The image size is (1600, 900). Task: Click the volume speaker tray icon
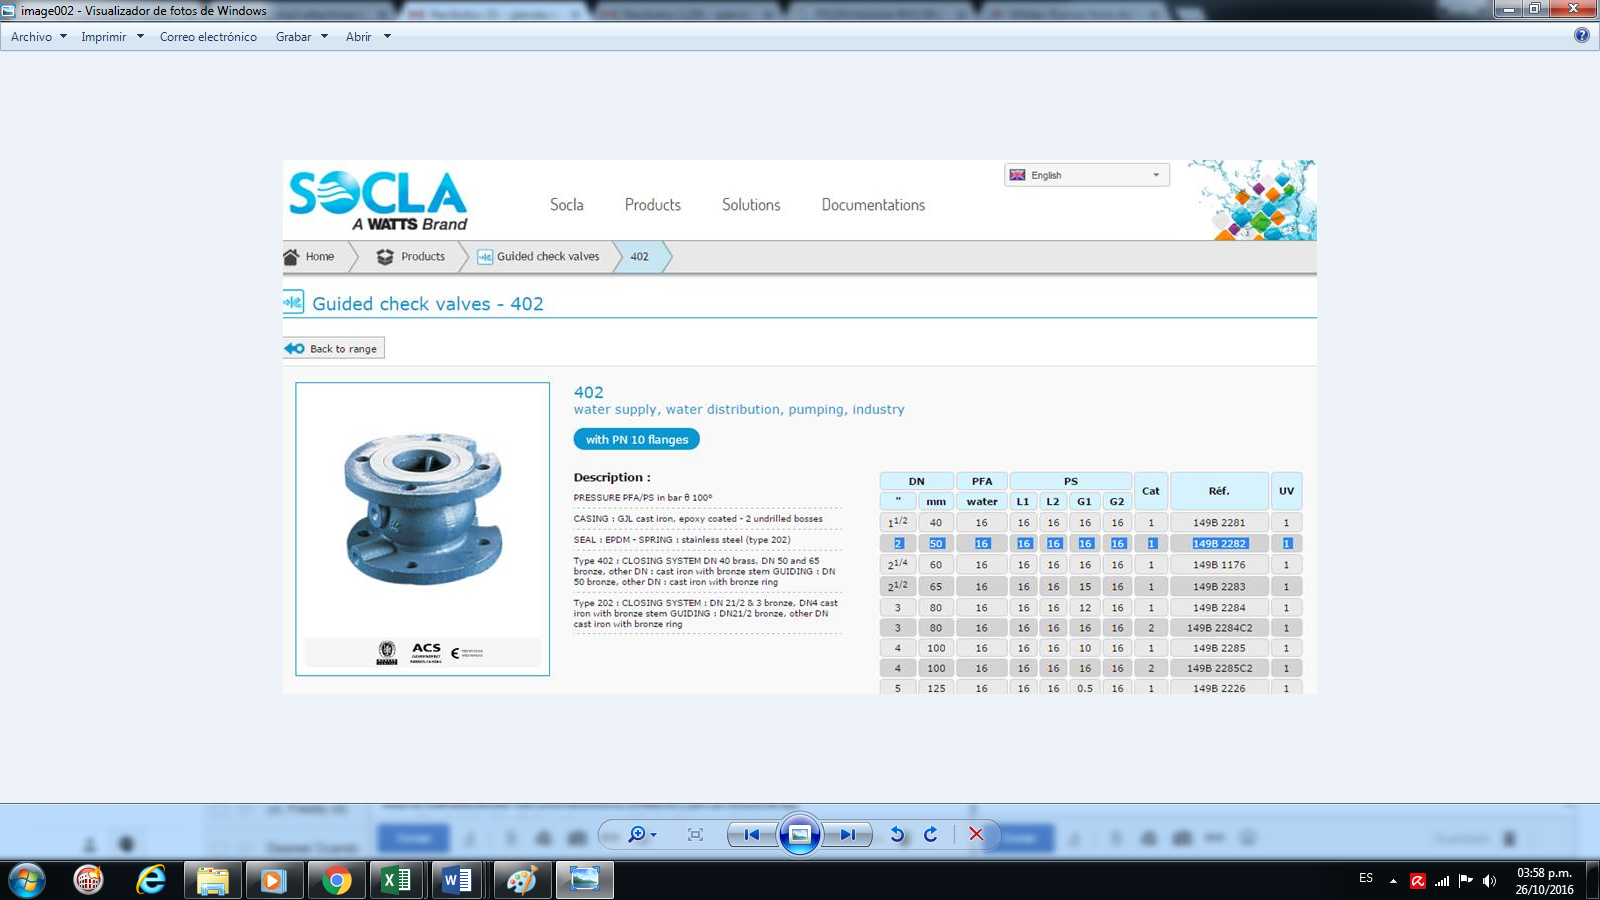coord(1490,881)
